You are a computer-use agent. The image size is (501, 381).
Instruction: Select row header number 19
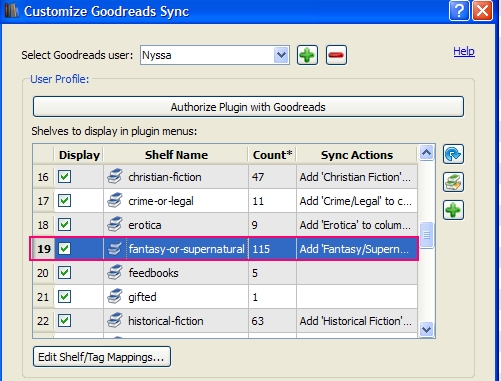[x=44, y=249]
